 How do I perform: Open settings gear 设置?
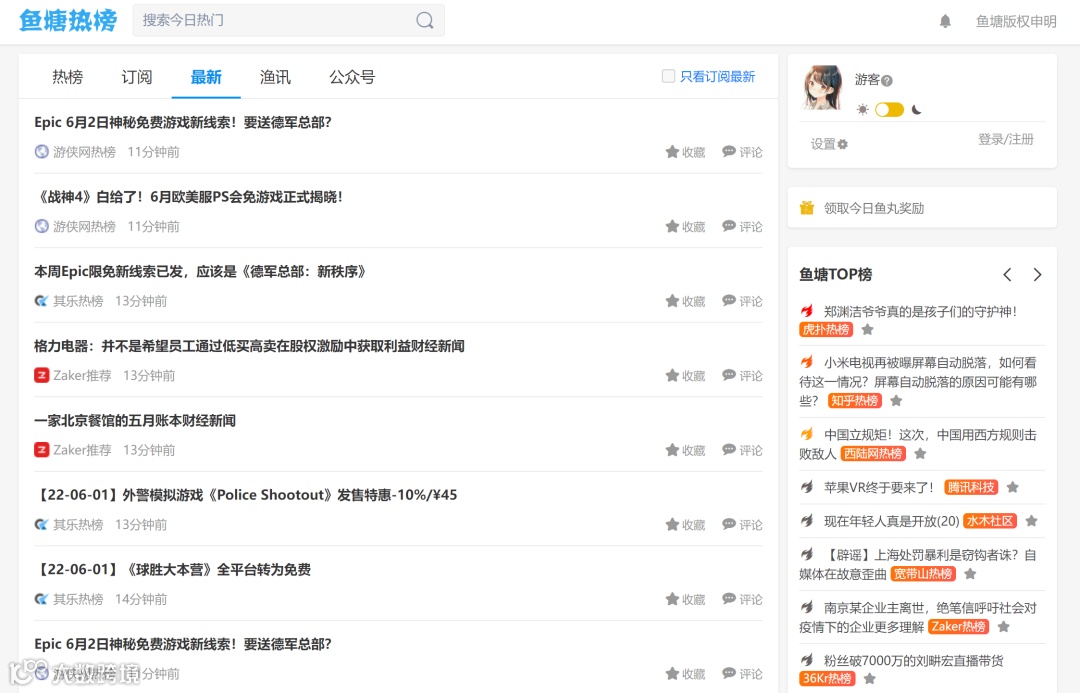[829, 144]
